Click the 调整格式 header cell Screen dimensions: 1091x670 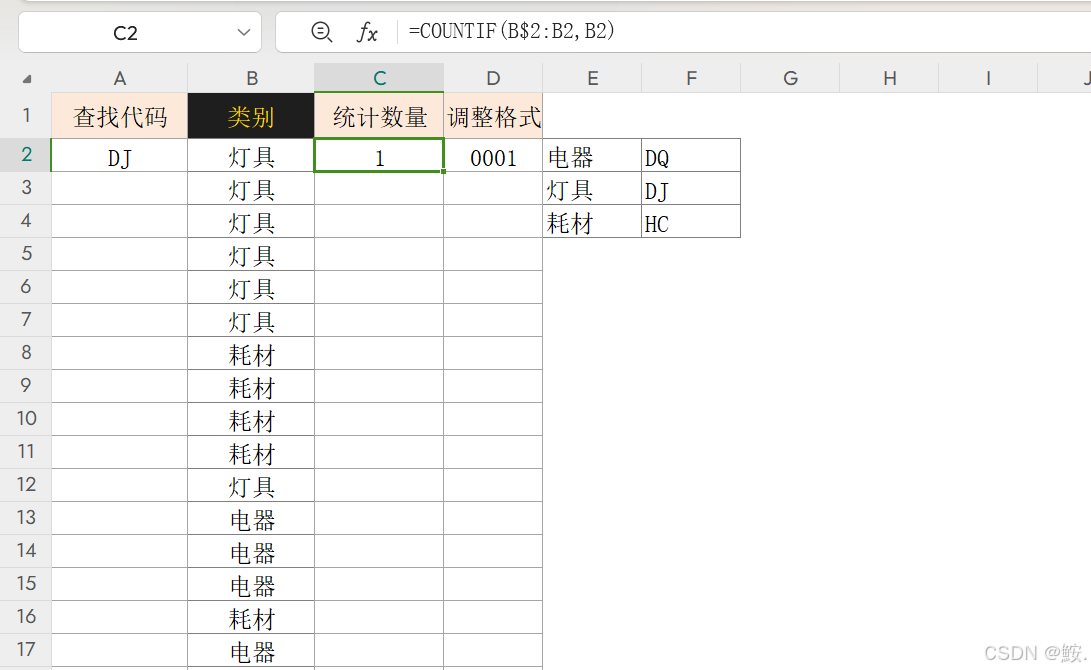pyautogui.click(x=493, y=115)
